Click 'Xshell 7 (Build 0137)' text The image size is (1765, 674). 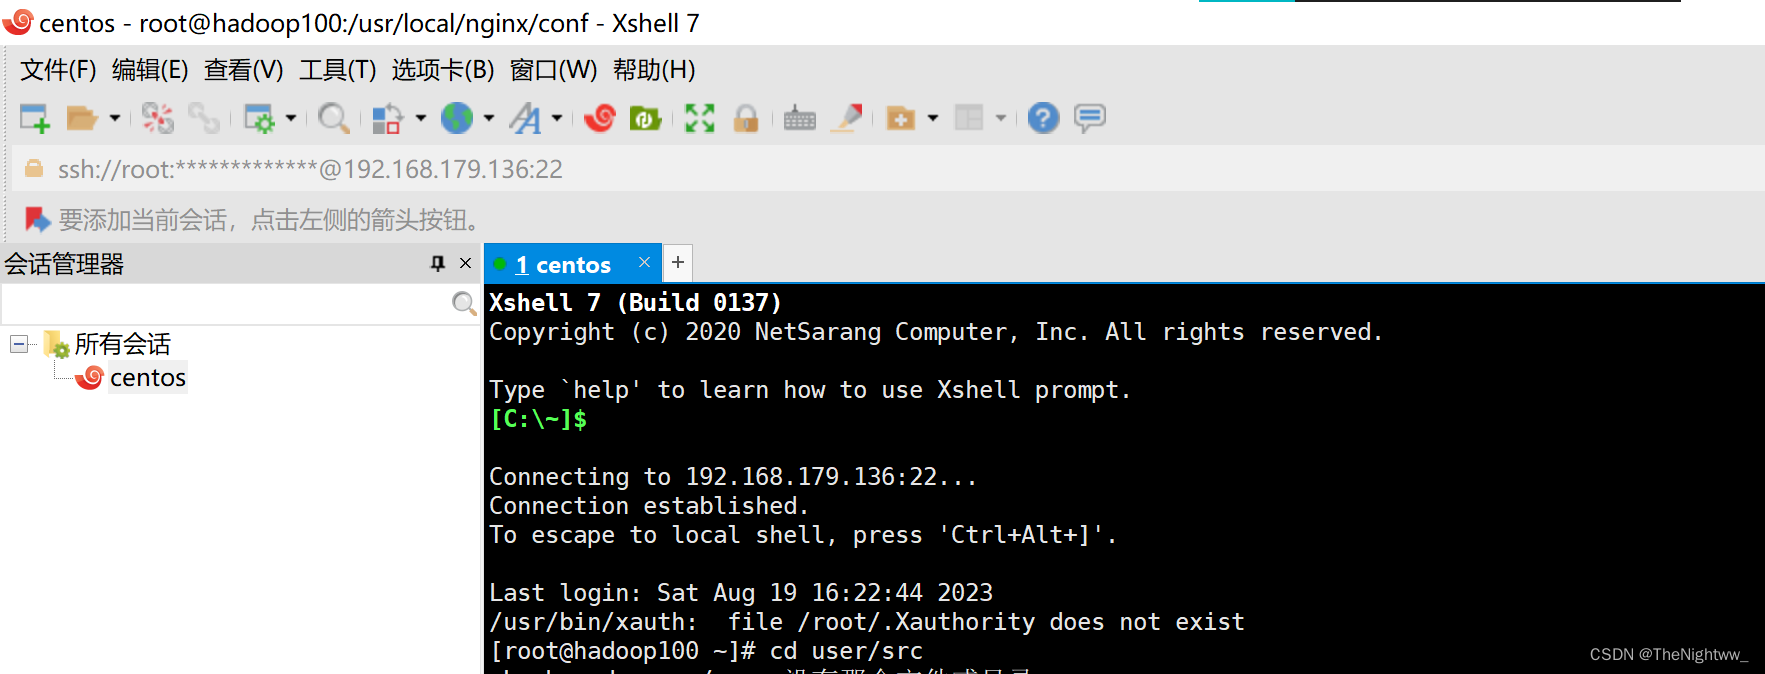635,302
